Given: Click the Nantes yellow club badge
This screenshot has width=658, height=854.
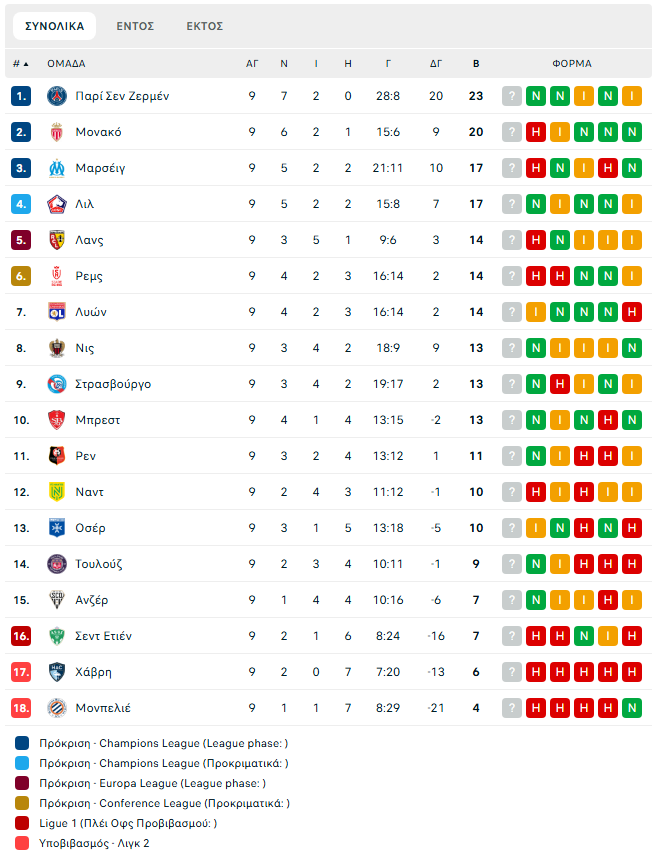Looking at the screenshot, I should 56,492.
